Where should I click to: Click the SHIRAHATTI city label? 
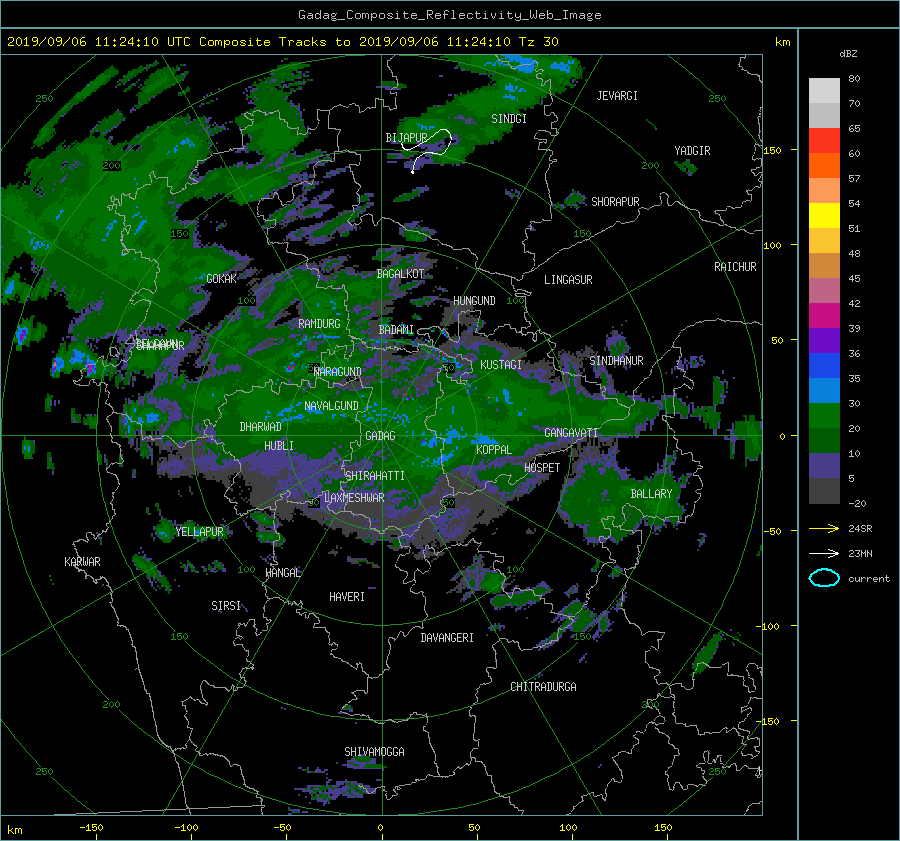click(x=375, y=476)
